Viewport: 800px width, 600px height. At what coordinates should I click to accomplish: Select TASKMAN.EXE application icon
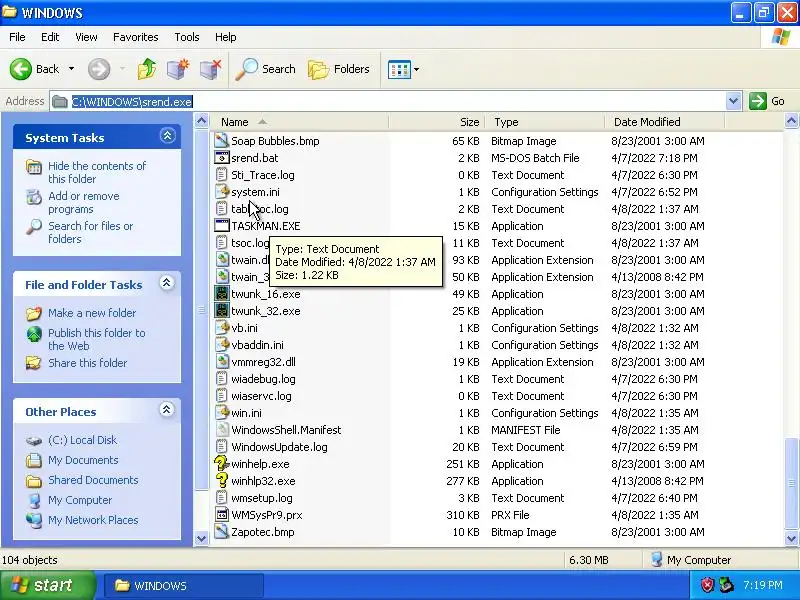[x=221, y=226]
